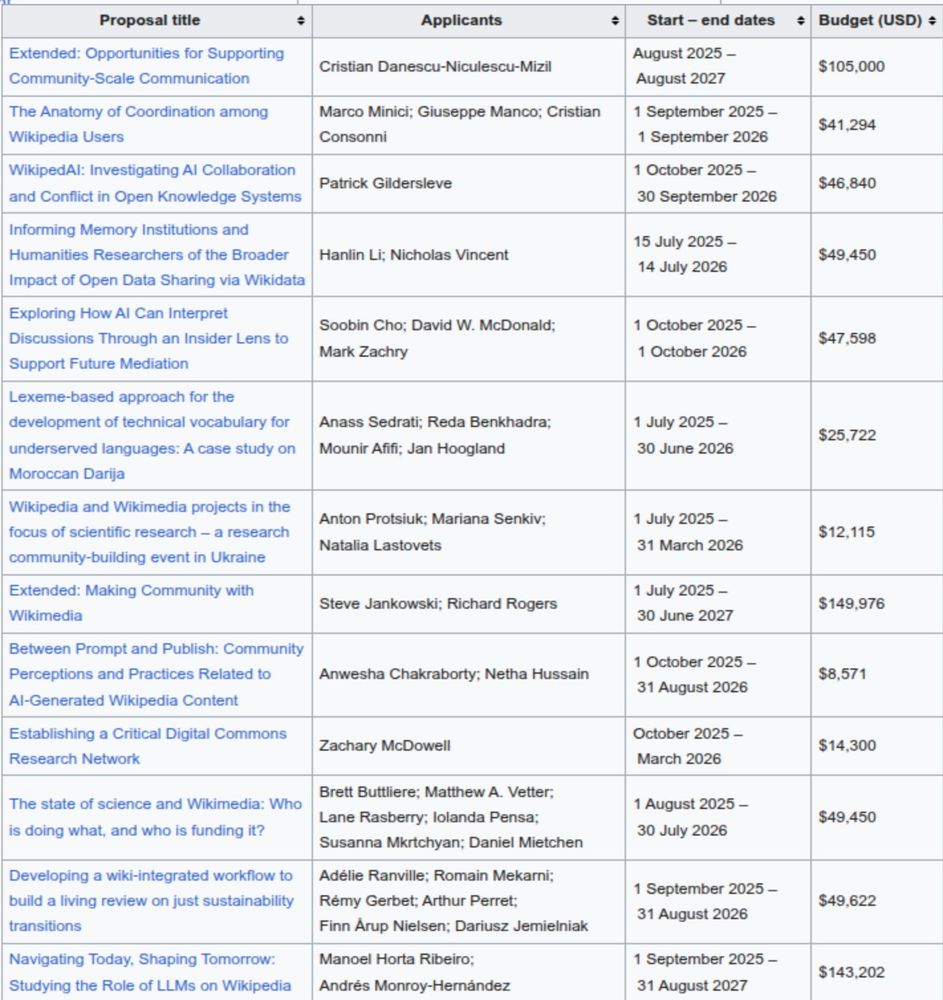Open Navigating Today, Shaping Tomorrow proposal link
Viewport: 943px width, 1000px height.
[x=150, y=972]
